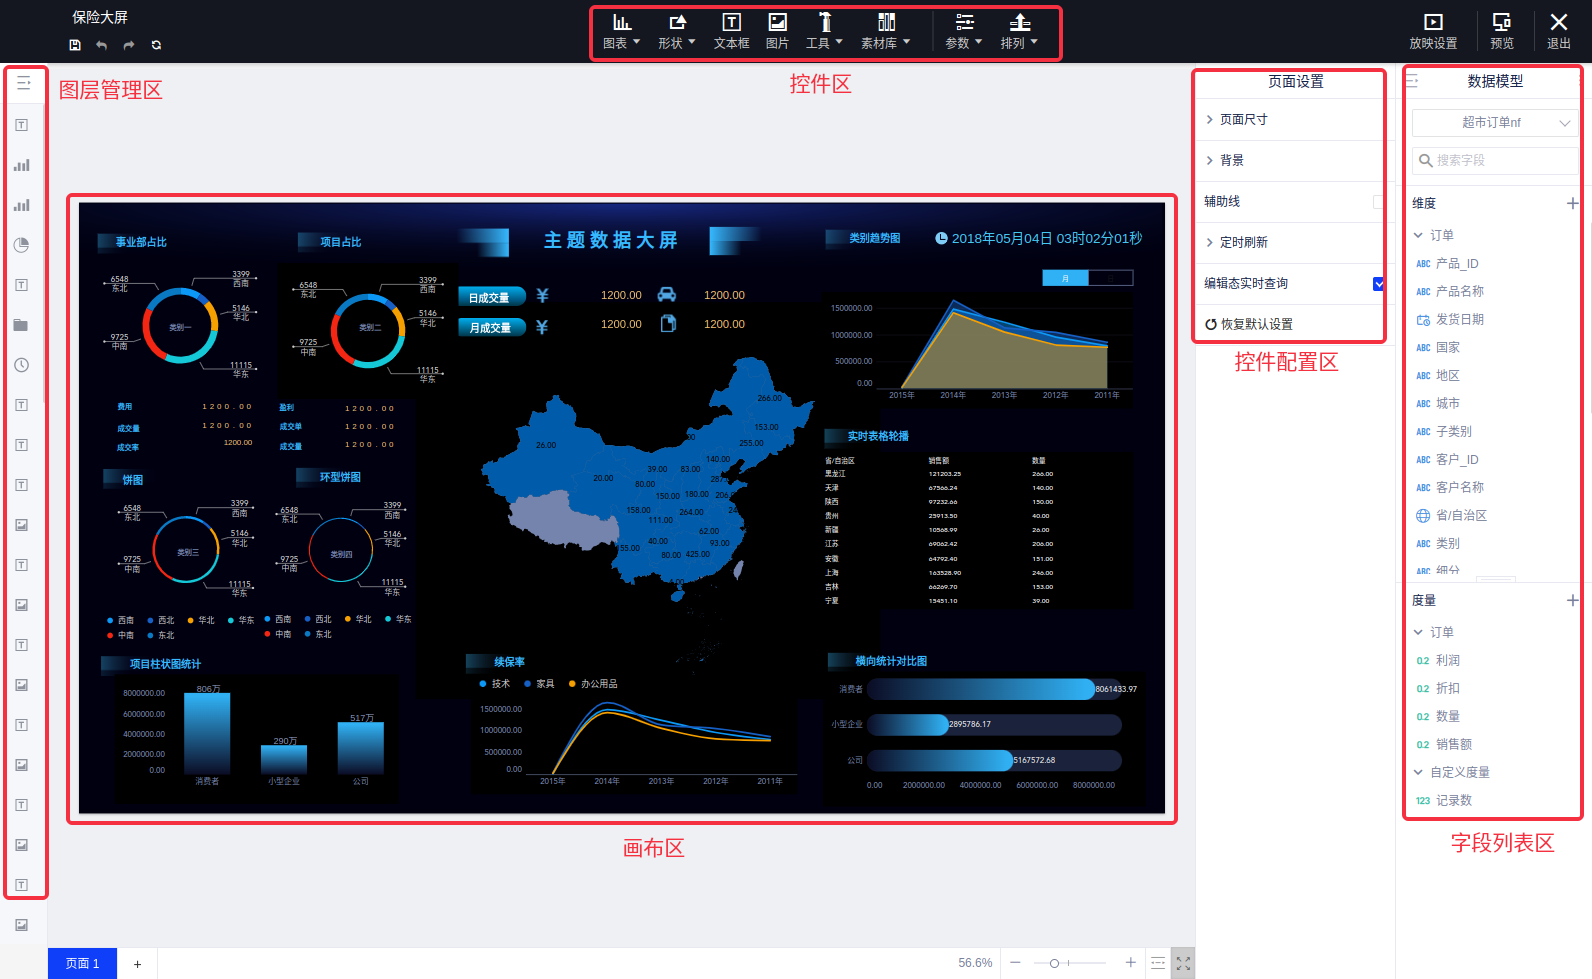The width and height of the screenshot is (1592, 979).
Task: Expand the 页面尺寸 section
Action: [1243, 119]
